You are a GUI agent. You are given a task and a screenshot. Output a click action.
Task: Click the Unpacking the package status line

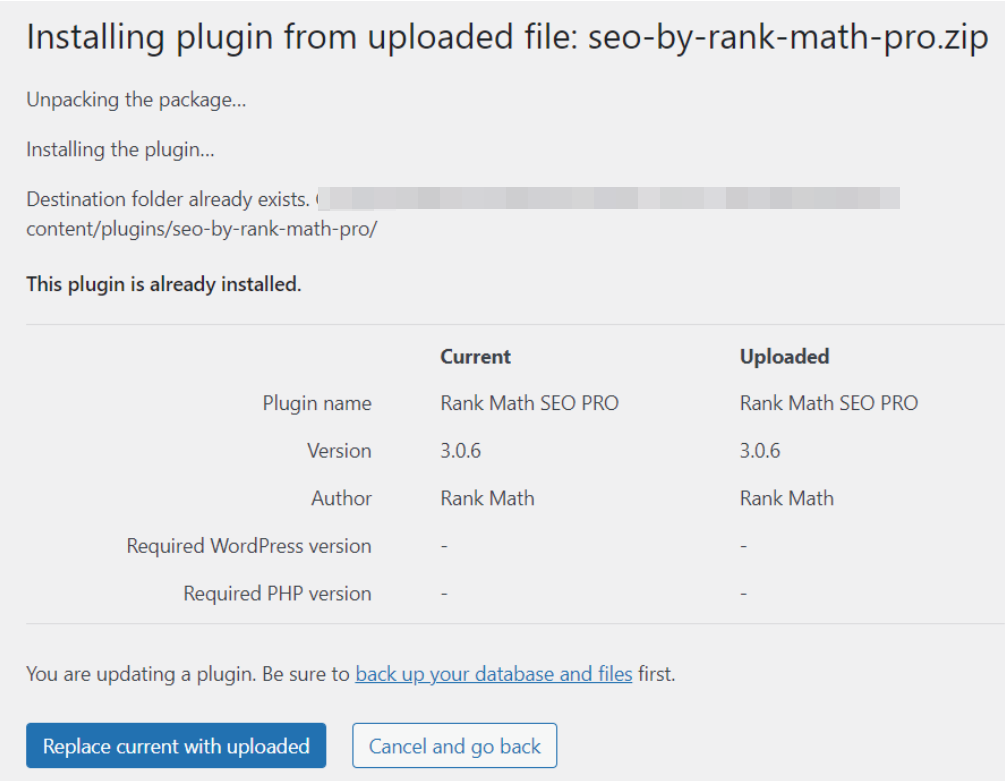pos(136,100)
